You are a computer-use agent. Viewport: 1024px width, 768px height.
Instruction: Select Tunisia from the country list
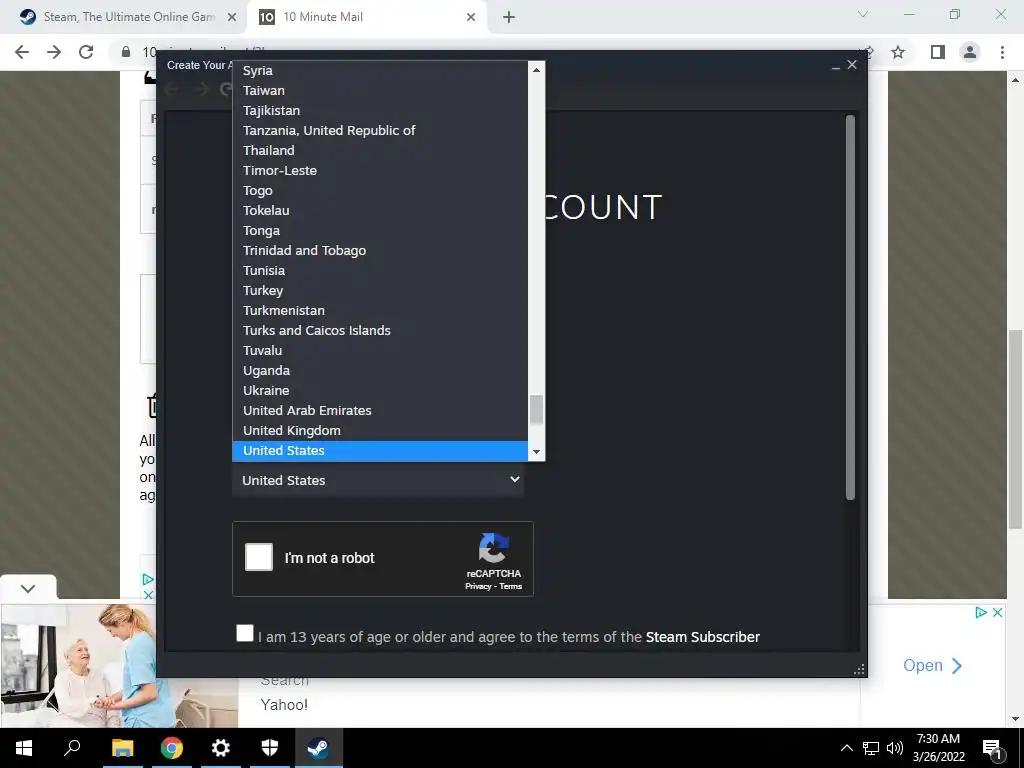pos(380,270)
